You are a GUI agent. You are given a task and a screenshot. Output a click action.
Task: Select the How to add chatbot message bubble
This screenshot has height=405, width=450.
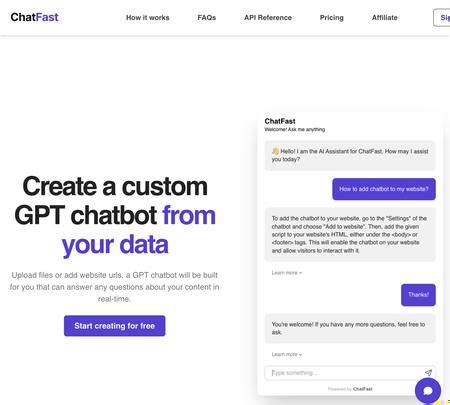tap(384, 189)
